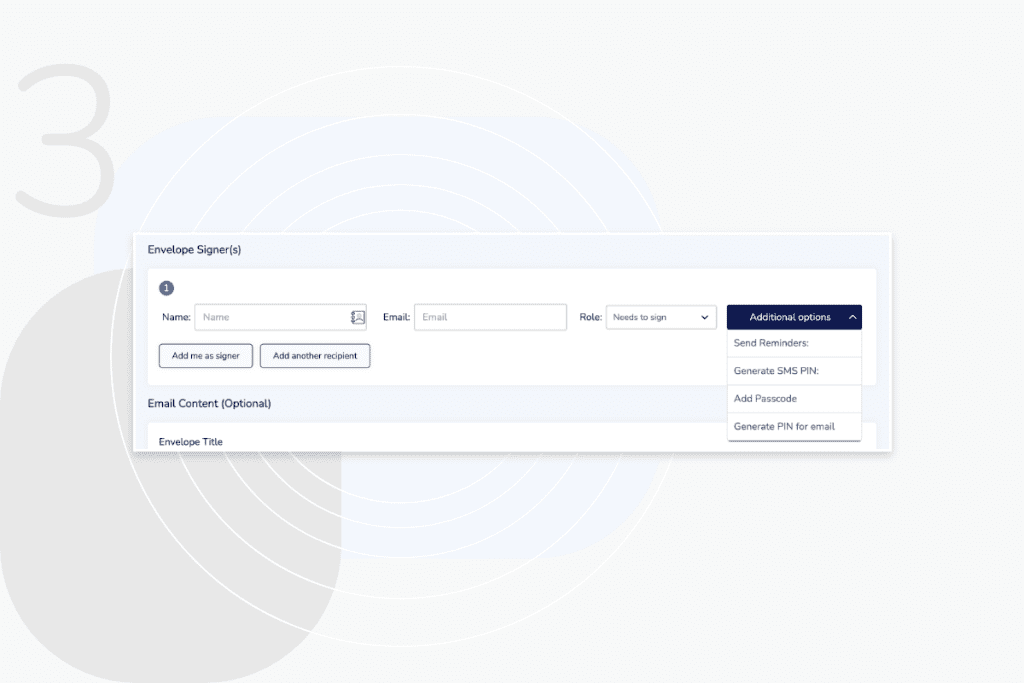Select Send Reminders option
Image resolution: width=1024 pixels, height=683 pixels.
(x=794, y=343)
